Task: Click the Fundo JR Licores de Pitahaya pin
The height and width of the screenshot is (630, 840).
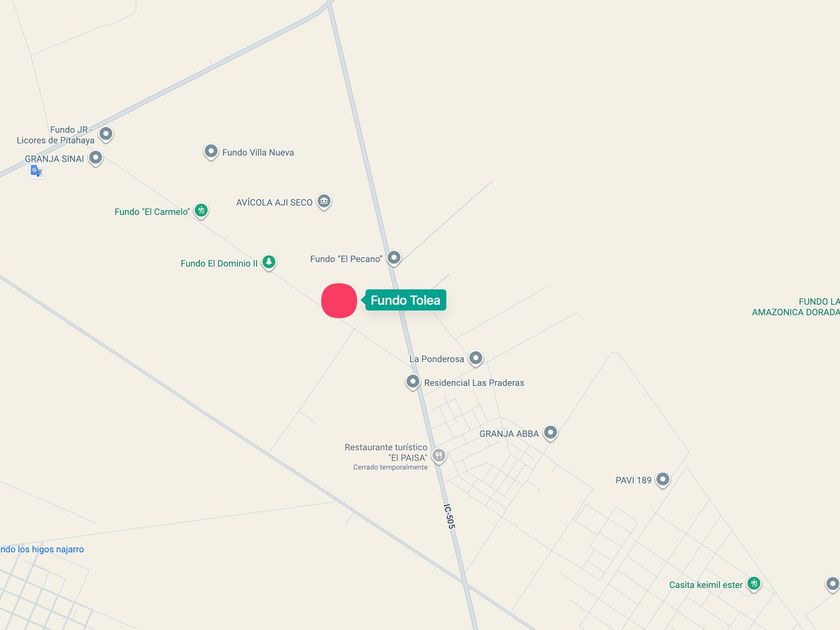Action: 106,133
